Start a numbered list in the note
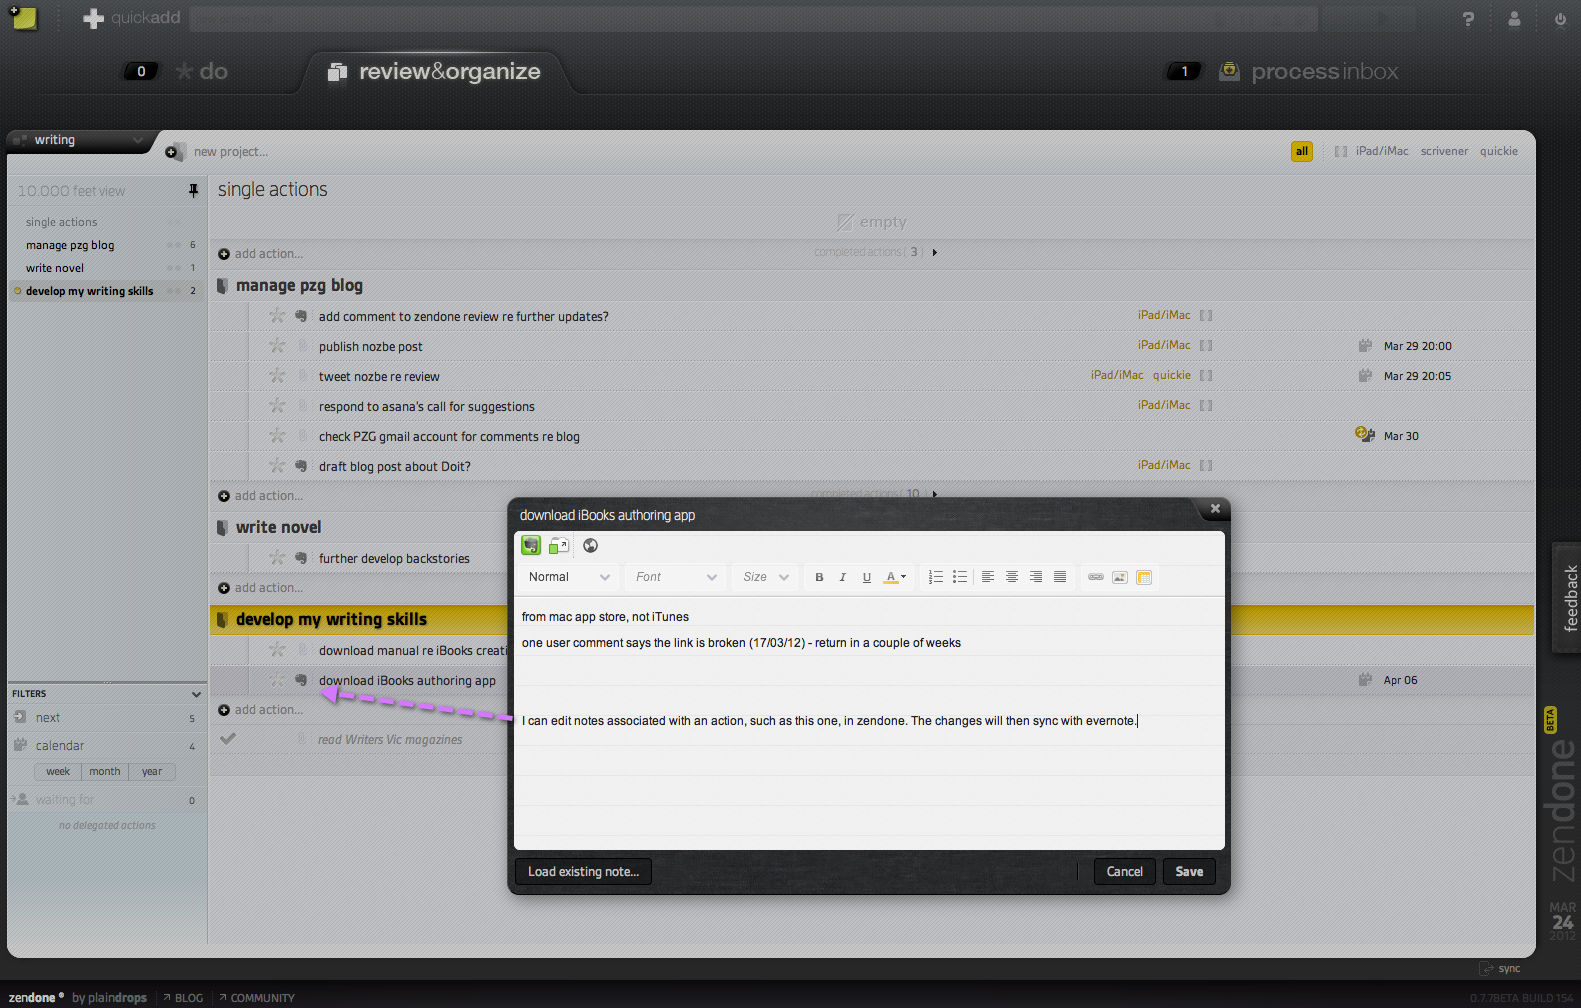The image size is (1581, 1008). (936, 577)
